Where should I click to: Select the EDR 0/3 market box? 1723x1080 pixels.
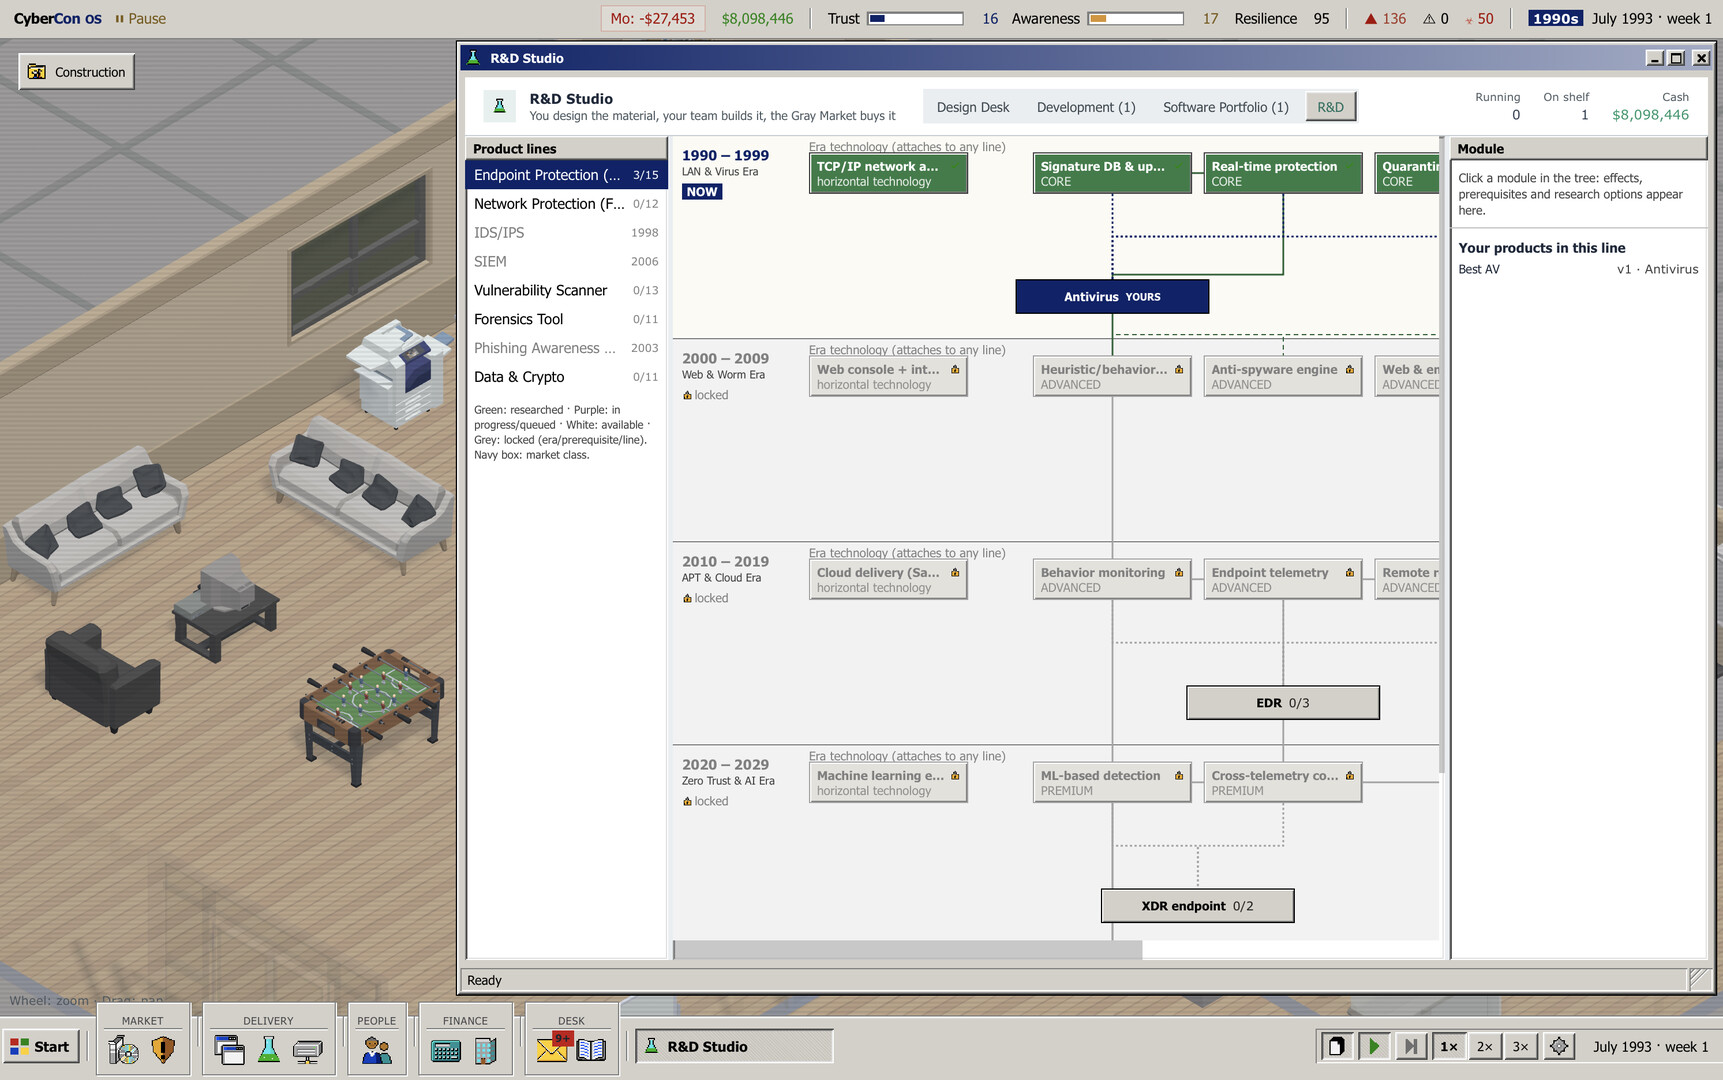(1283, 703)
